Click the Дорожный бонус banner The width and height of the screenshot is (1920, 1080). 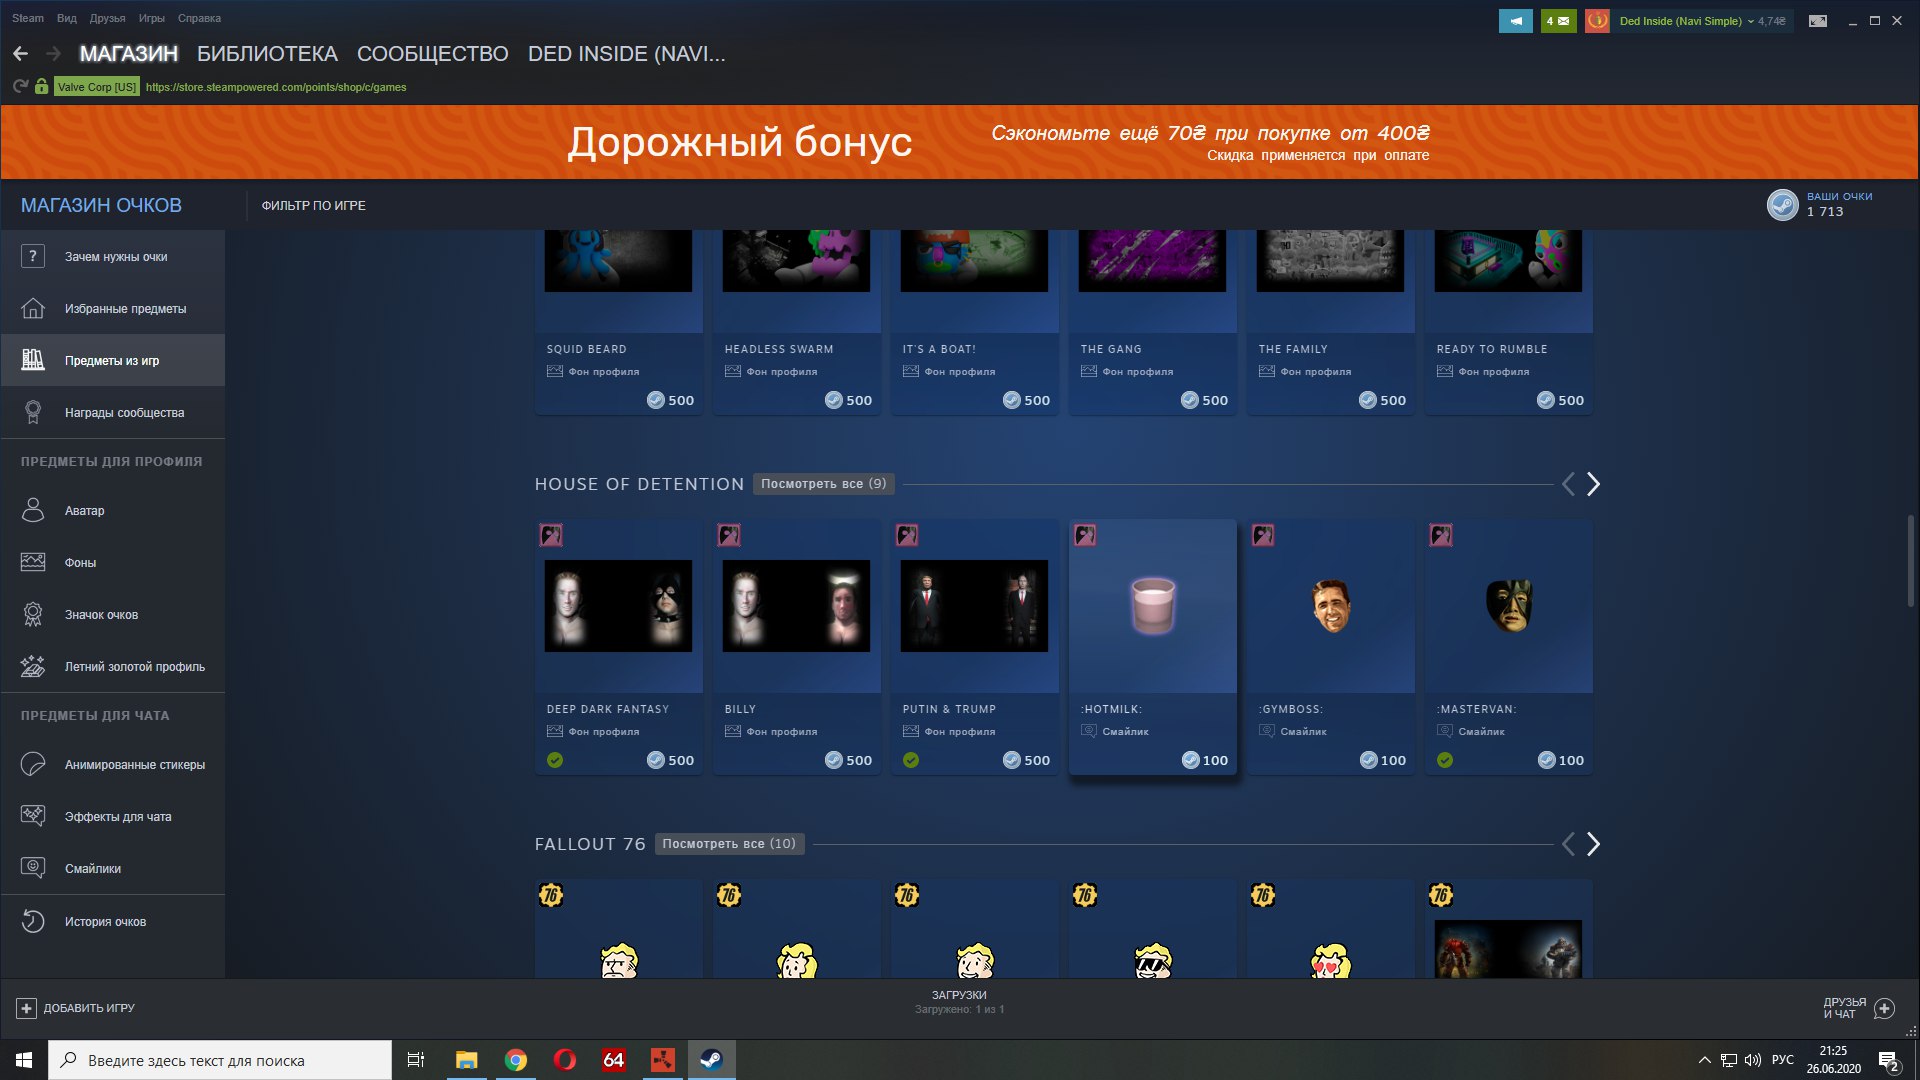[959, 142]
